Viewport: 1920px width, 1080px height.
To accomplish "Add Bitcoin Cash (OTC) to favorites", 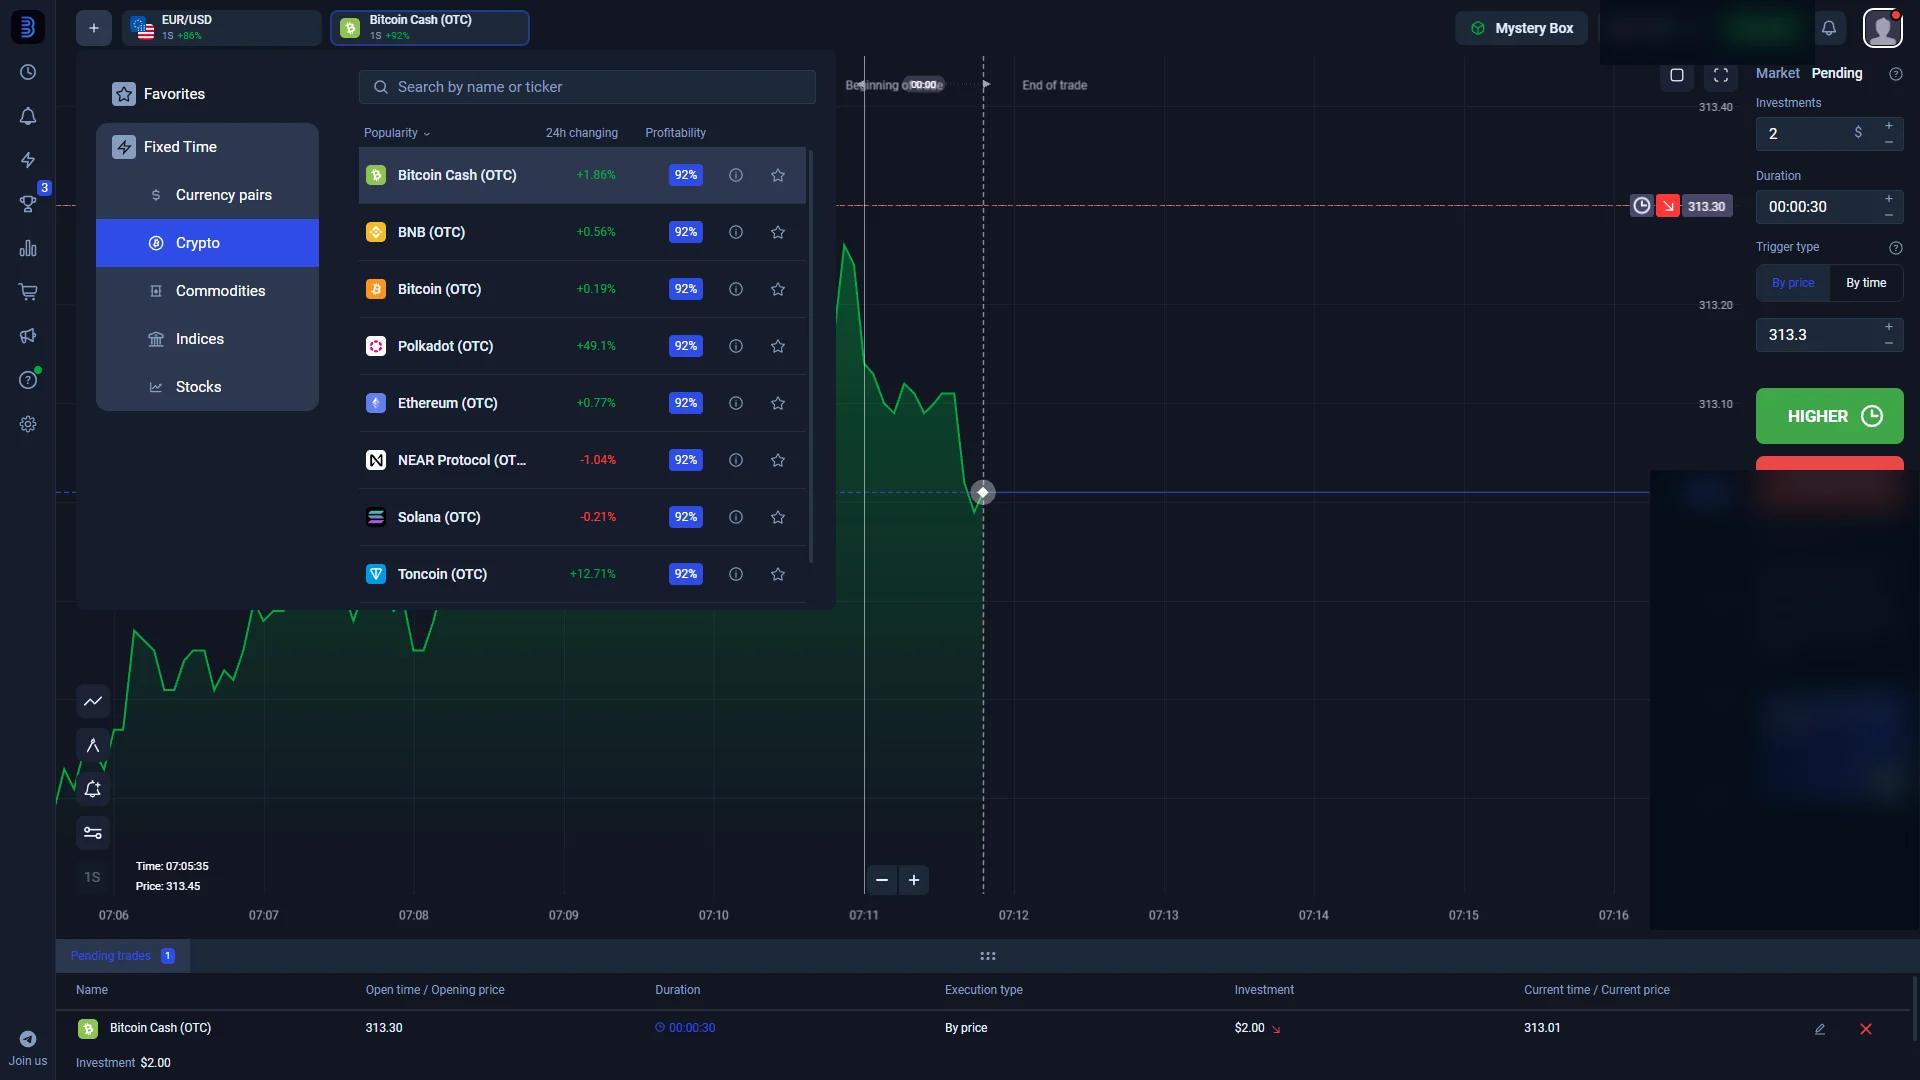I will [x=778, y=175].
